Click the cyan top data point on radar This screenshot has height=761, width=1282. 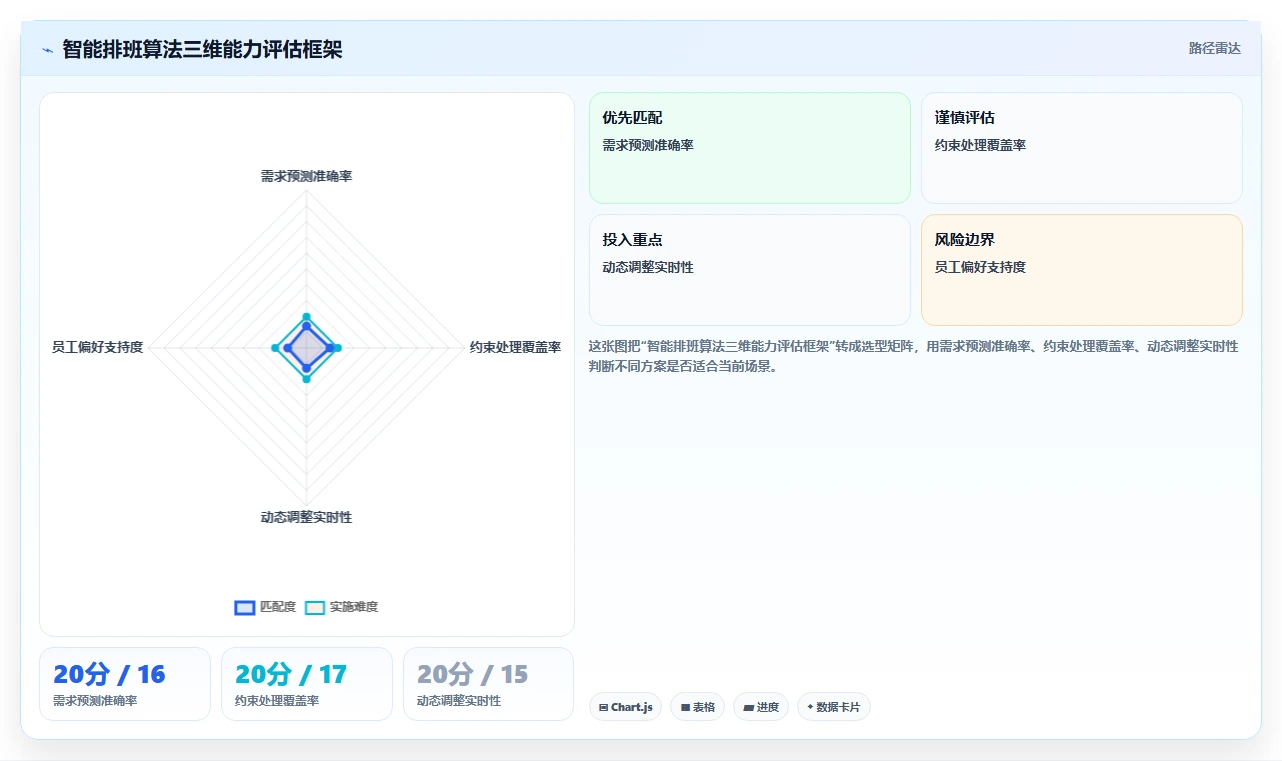pos(307,317)
